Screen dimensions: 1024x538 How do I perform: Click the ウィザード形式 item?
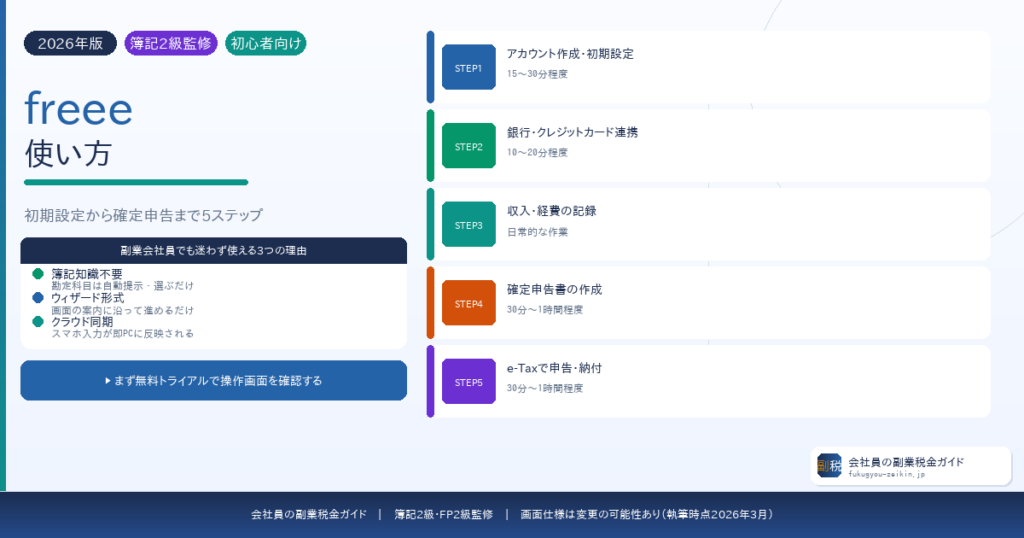[88, 298]
